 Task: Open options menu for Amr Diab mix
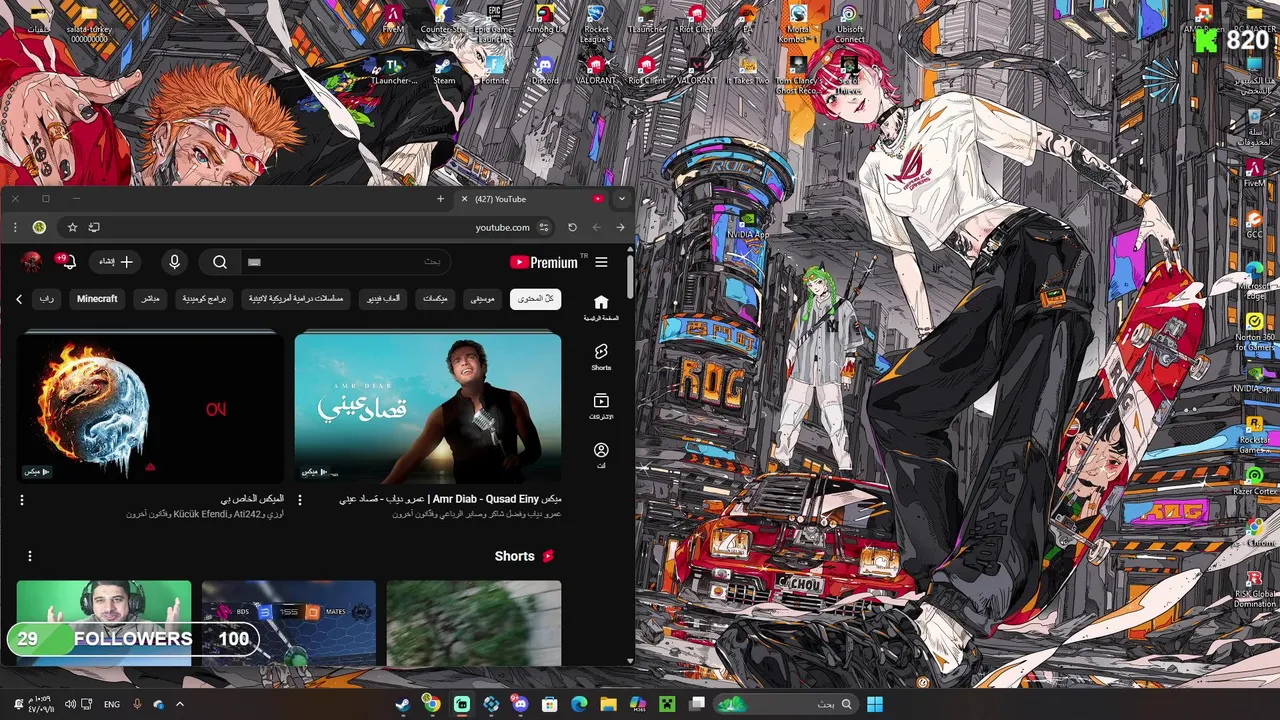tap(300, 500)
